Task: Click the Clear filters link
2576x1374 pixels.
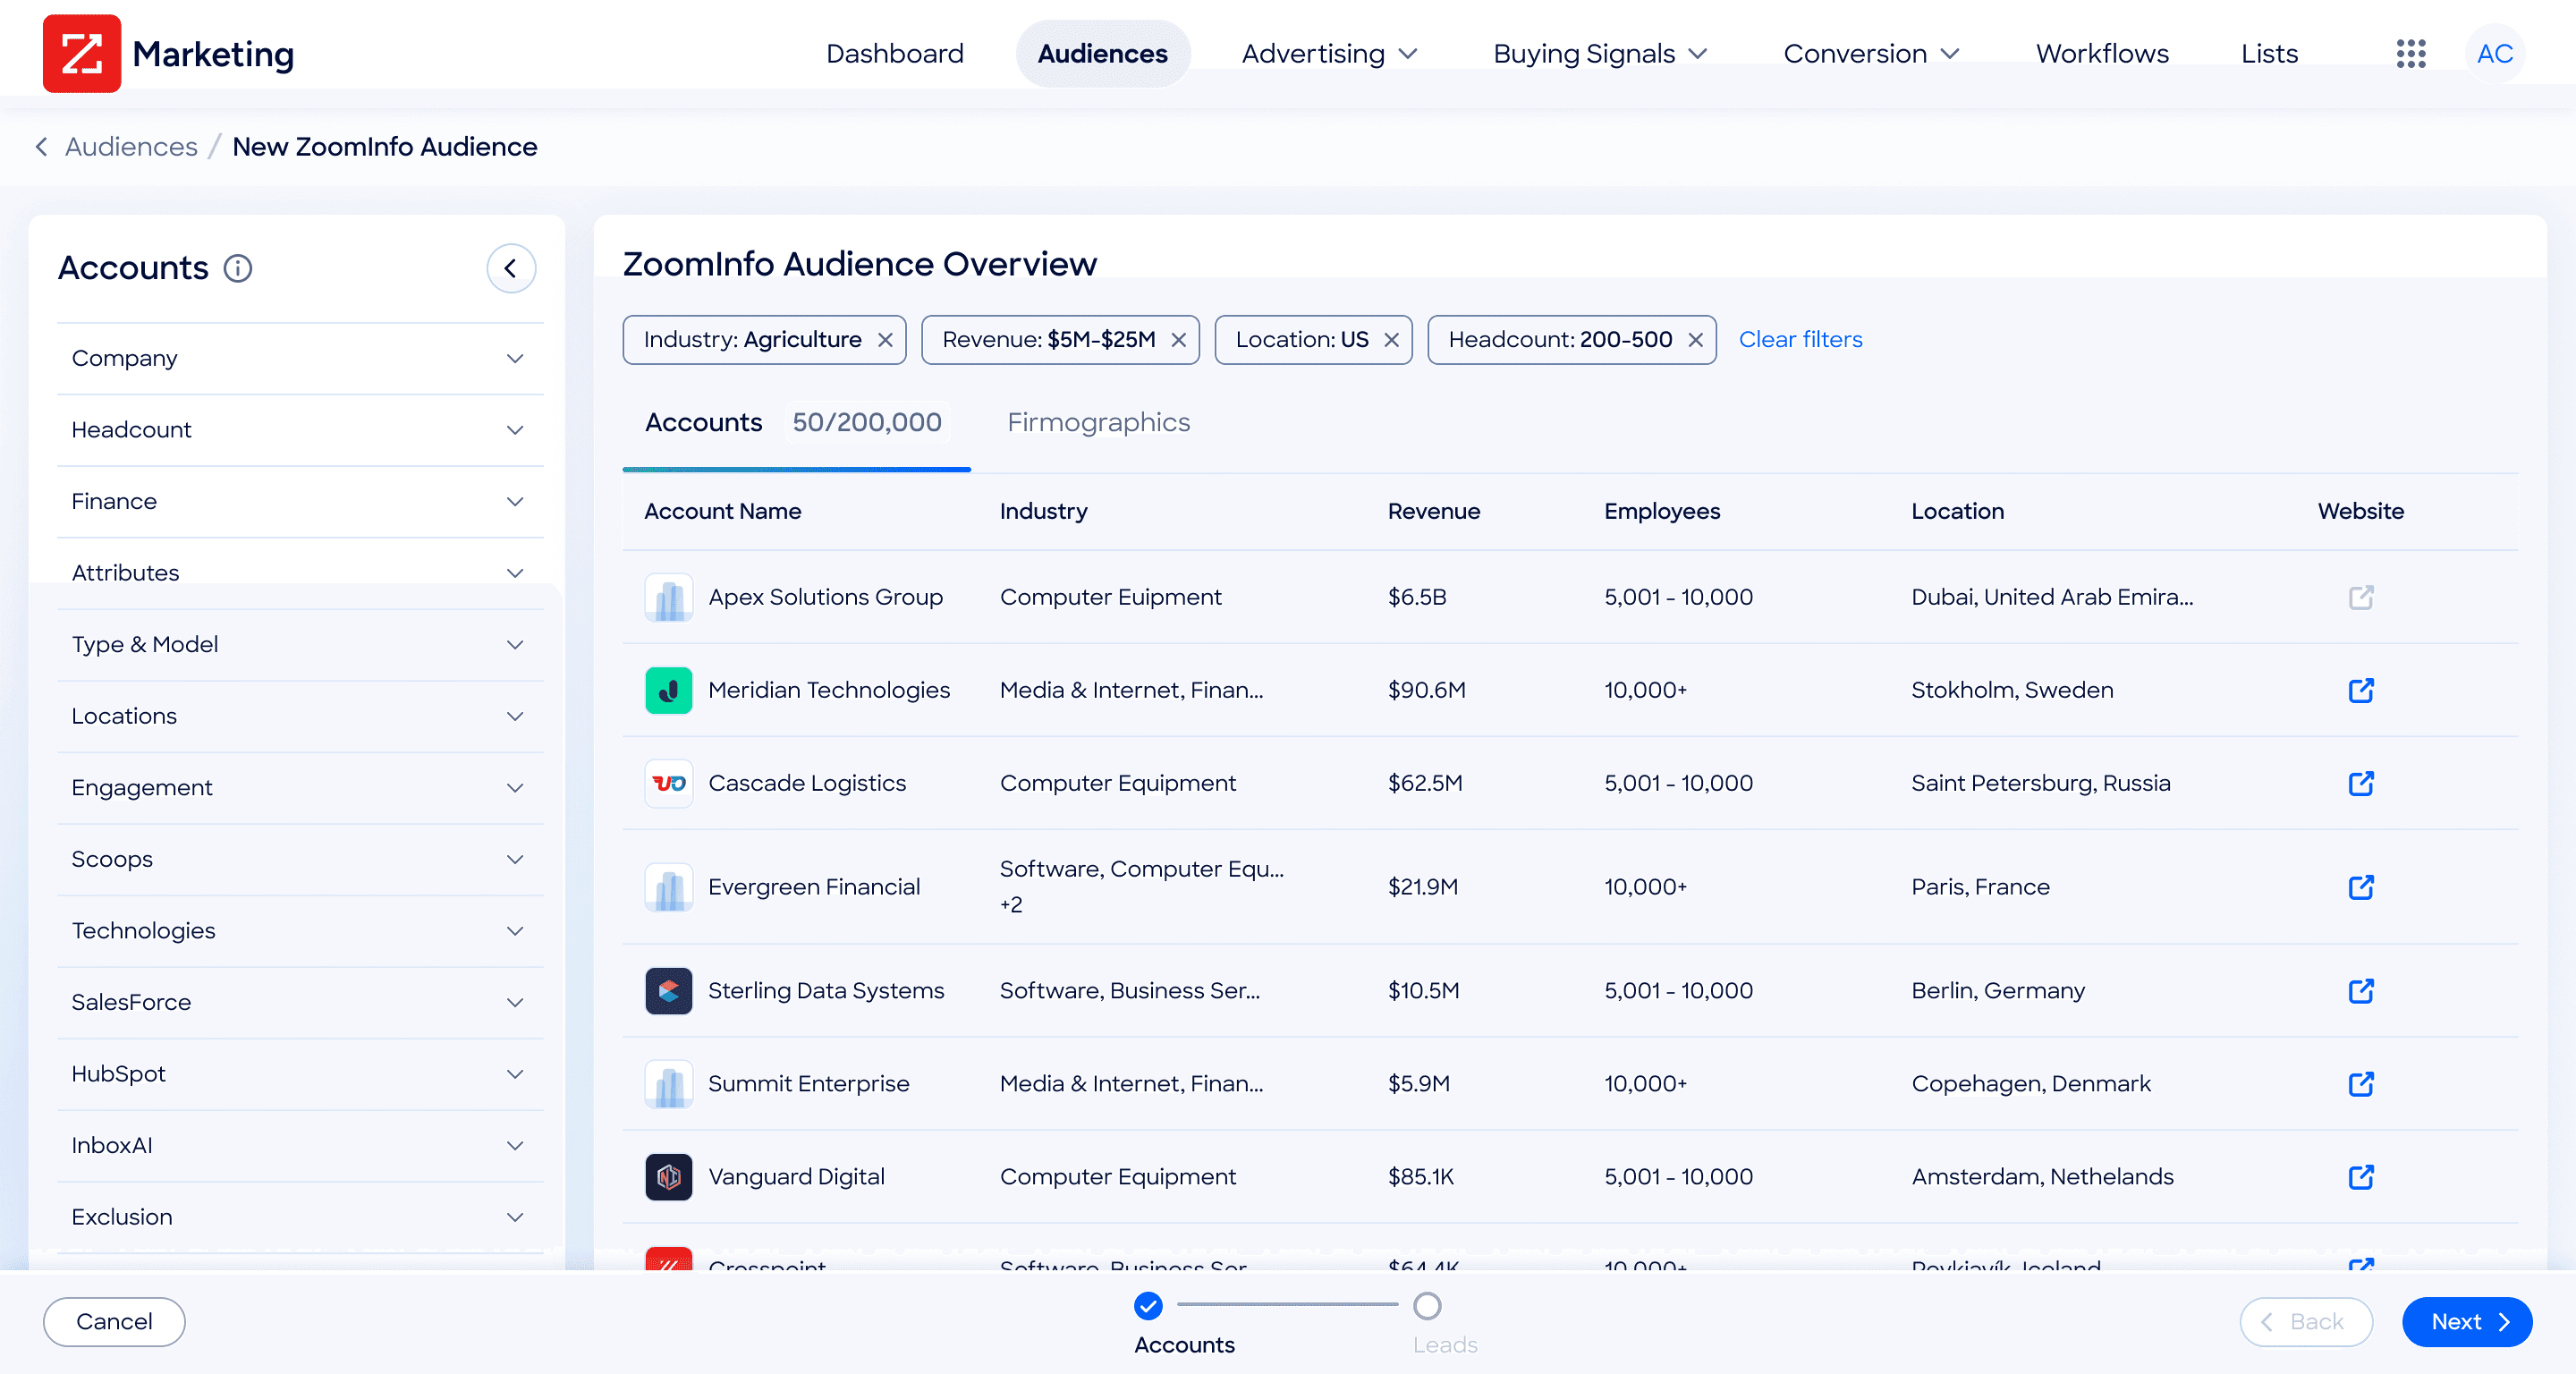Action: tap(1800, 340)
